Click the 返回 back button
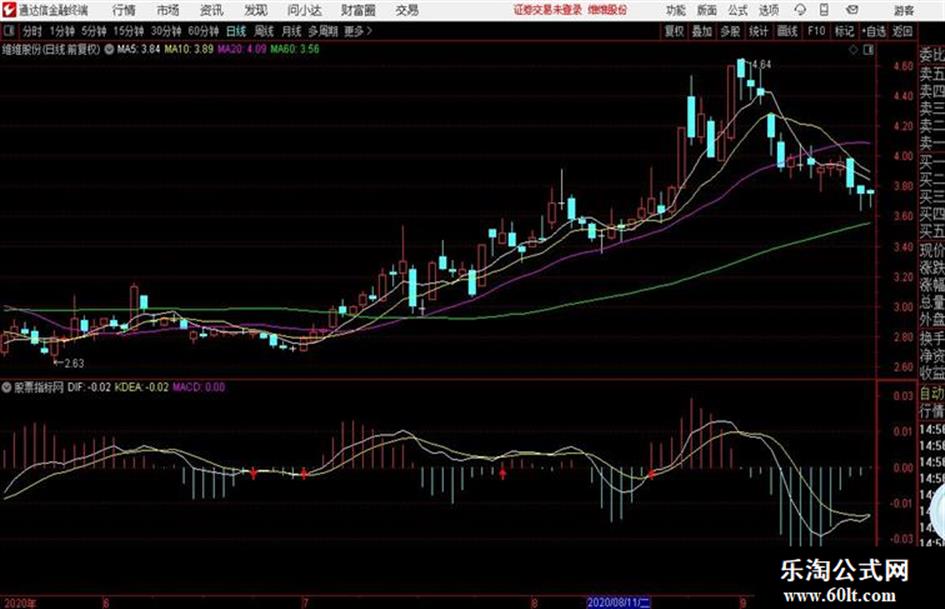Screen dimensions: 945x609 coord(903,31)
